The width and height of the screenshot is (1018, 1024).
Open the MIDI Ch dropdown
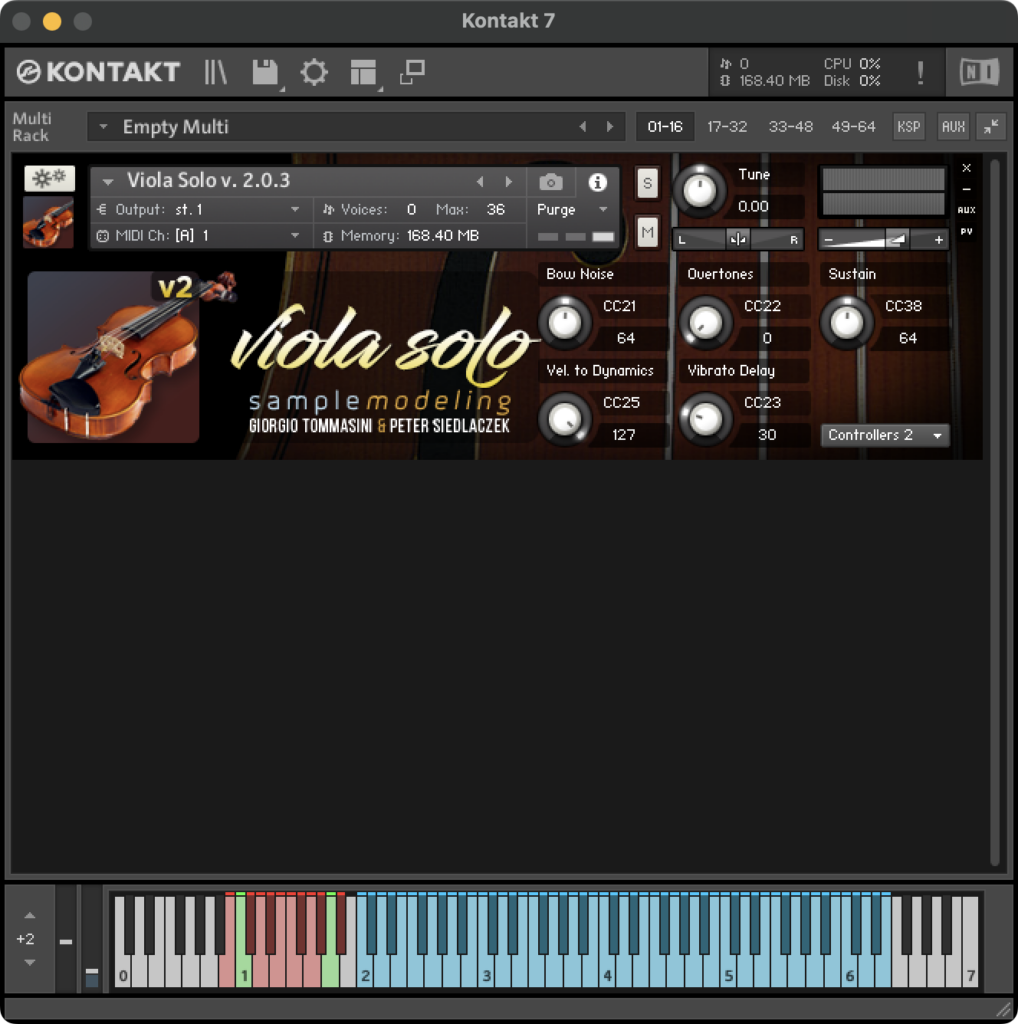point(199,236)
